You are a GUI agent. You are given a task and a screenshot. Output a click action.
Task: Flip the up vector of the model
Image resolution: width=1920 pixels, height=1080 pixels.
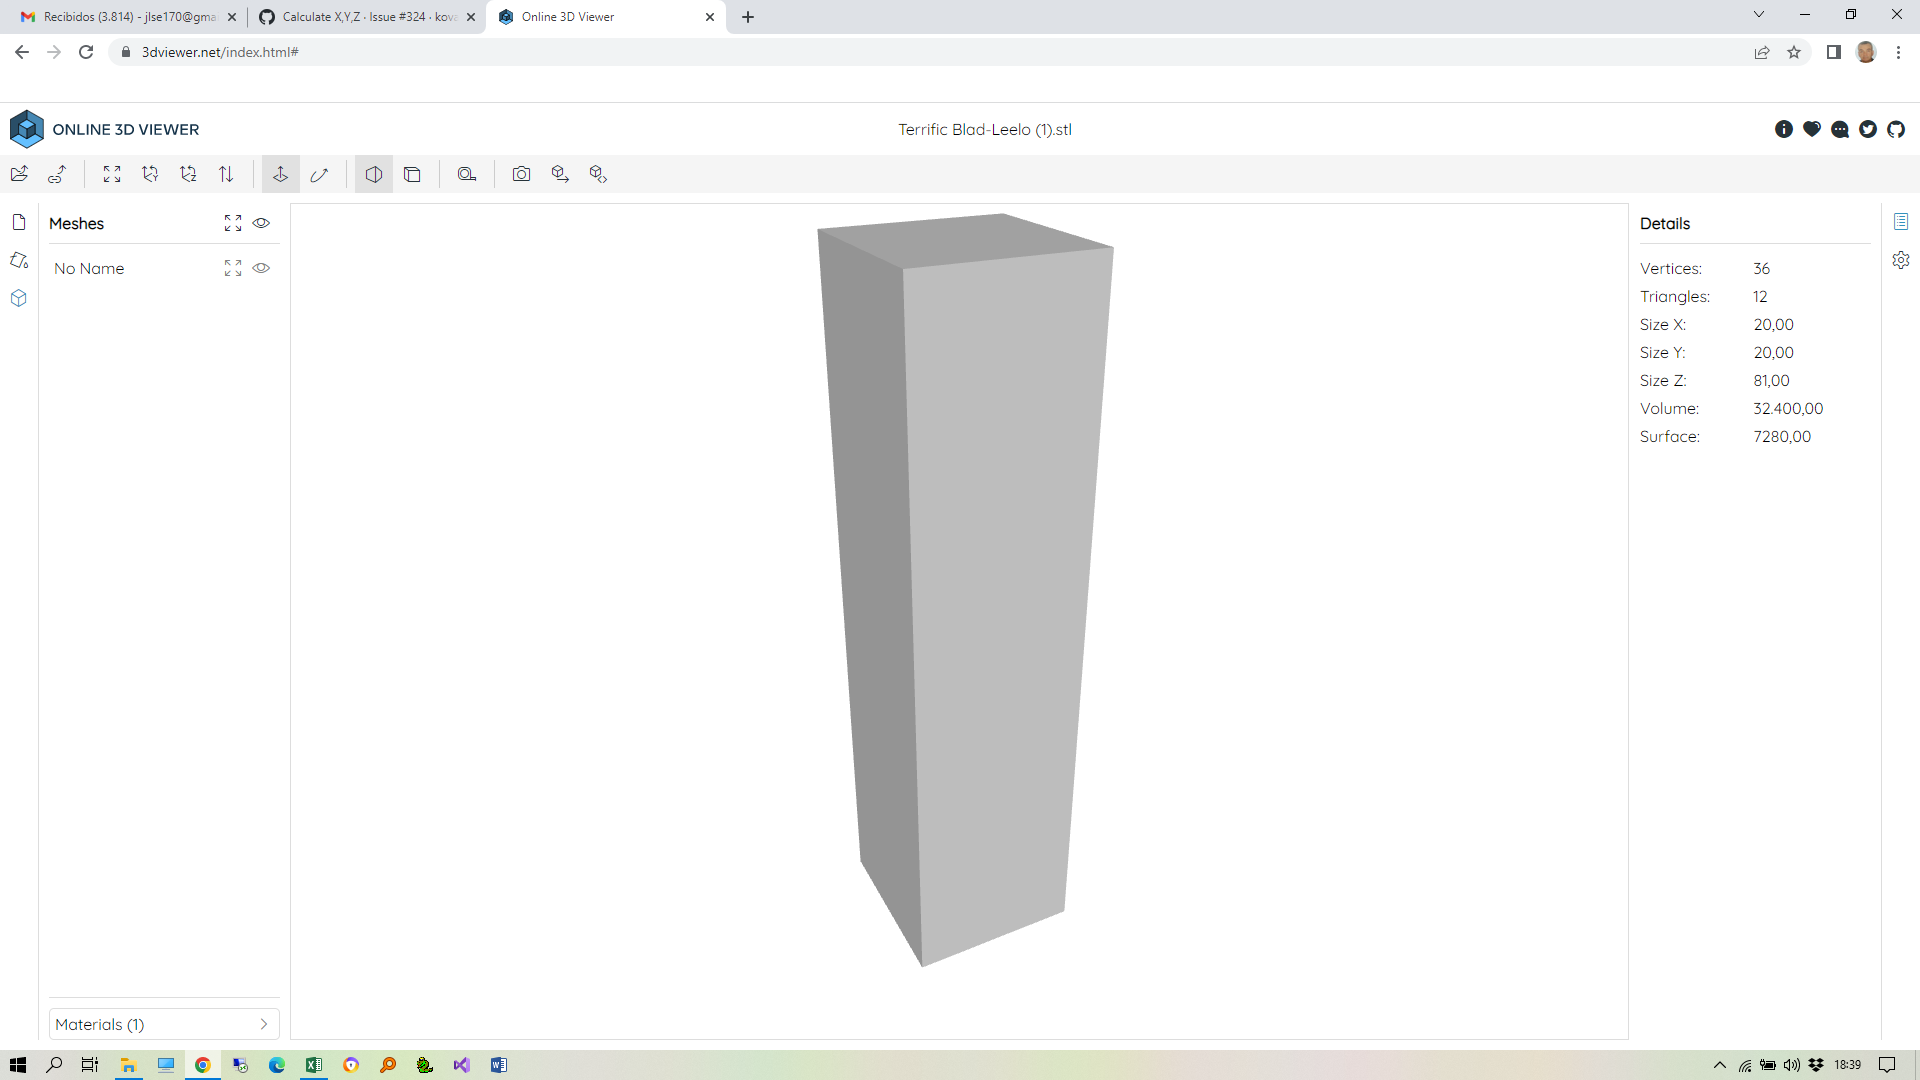(226, 173)
